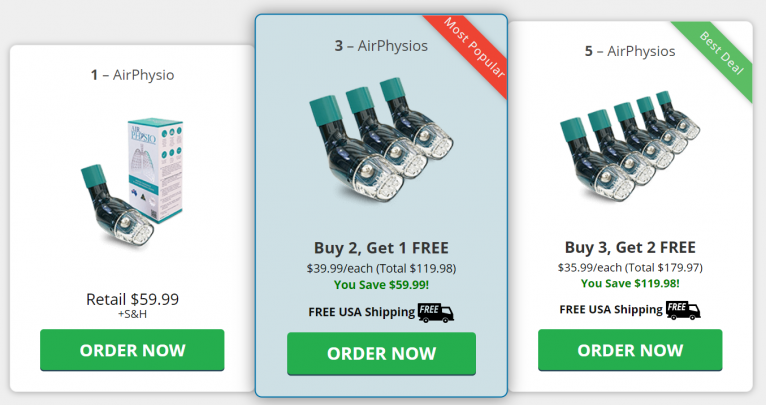Viewport: 766px width, 405px height.
Task: Click the 'Buy 2, Get 1 FREE' text
Action: 381,248
